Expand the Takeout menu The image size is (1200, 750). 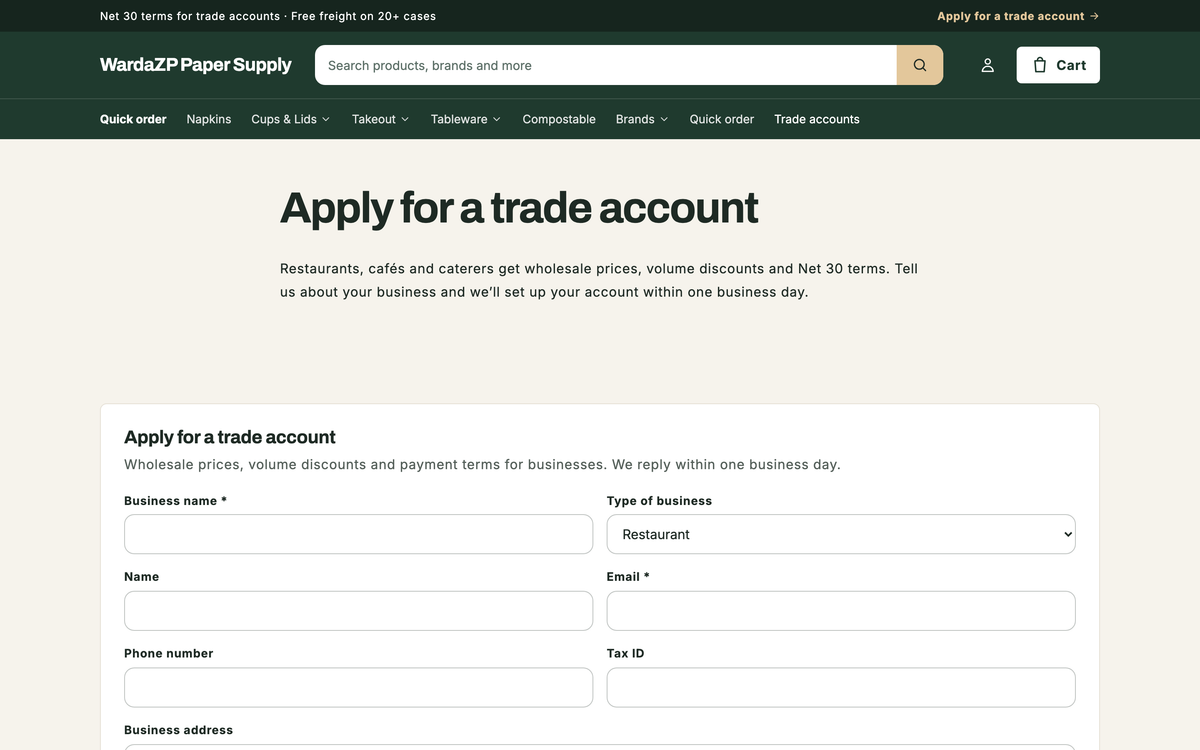[x=381, y=119]
